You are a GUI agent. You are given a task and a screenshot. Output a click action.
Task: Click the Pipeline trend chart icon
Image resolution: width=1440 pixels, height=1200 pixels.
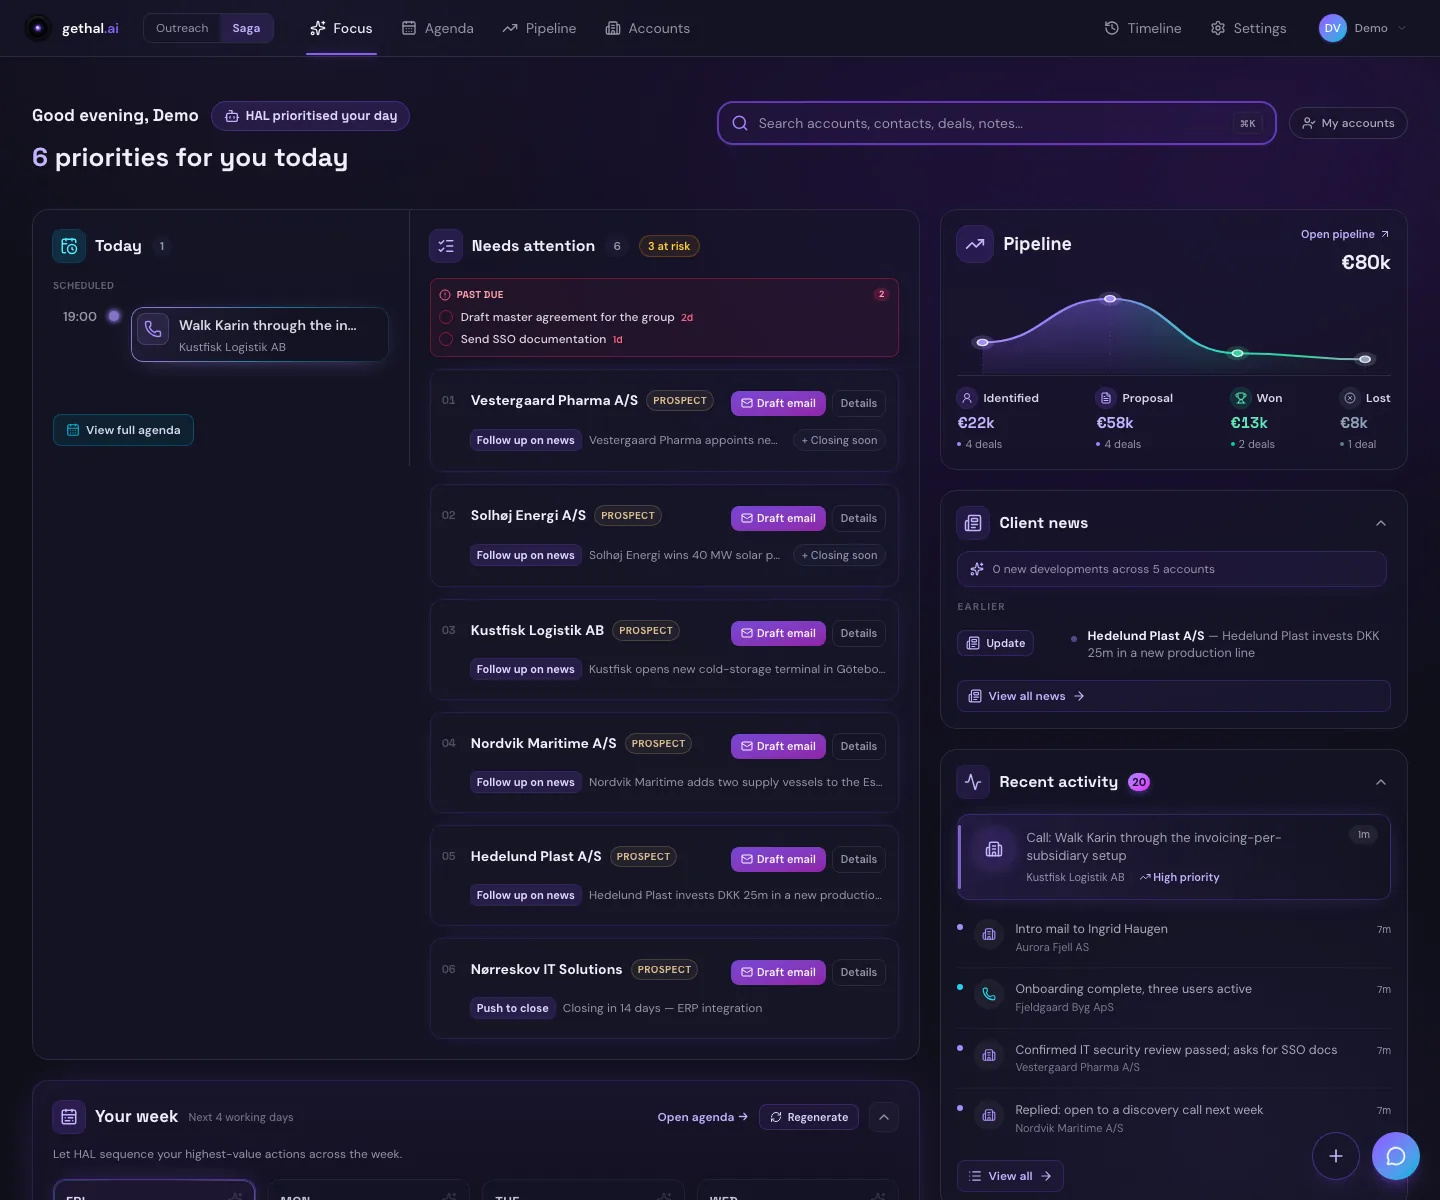pyautogui.click(x=975, y=244)
